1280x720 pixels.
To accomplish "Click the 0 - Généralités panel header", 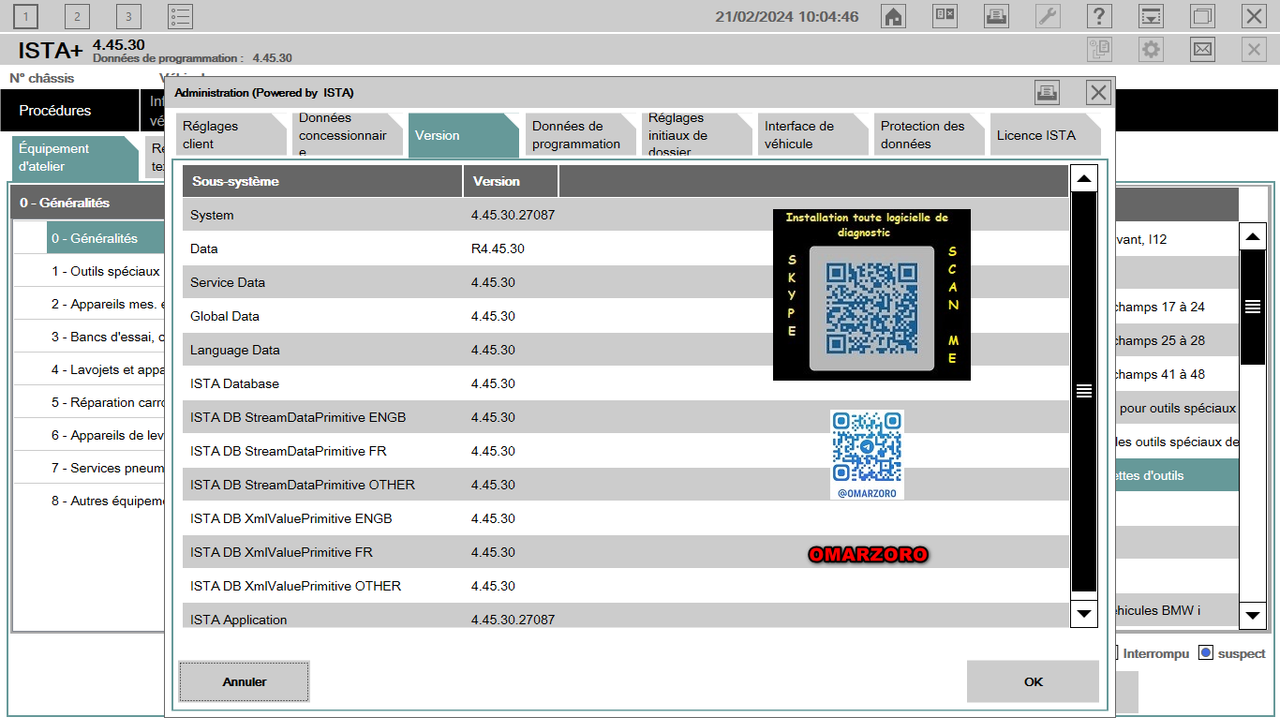I will 88,203.
